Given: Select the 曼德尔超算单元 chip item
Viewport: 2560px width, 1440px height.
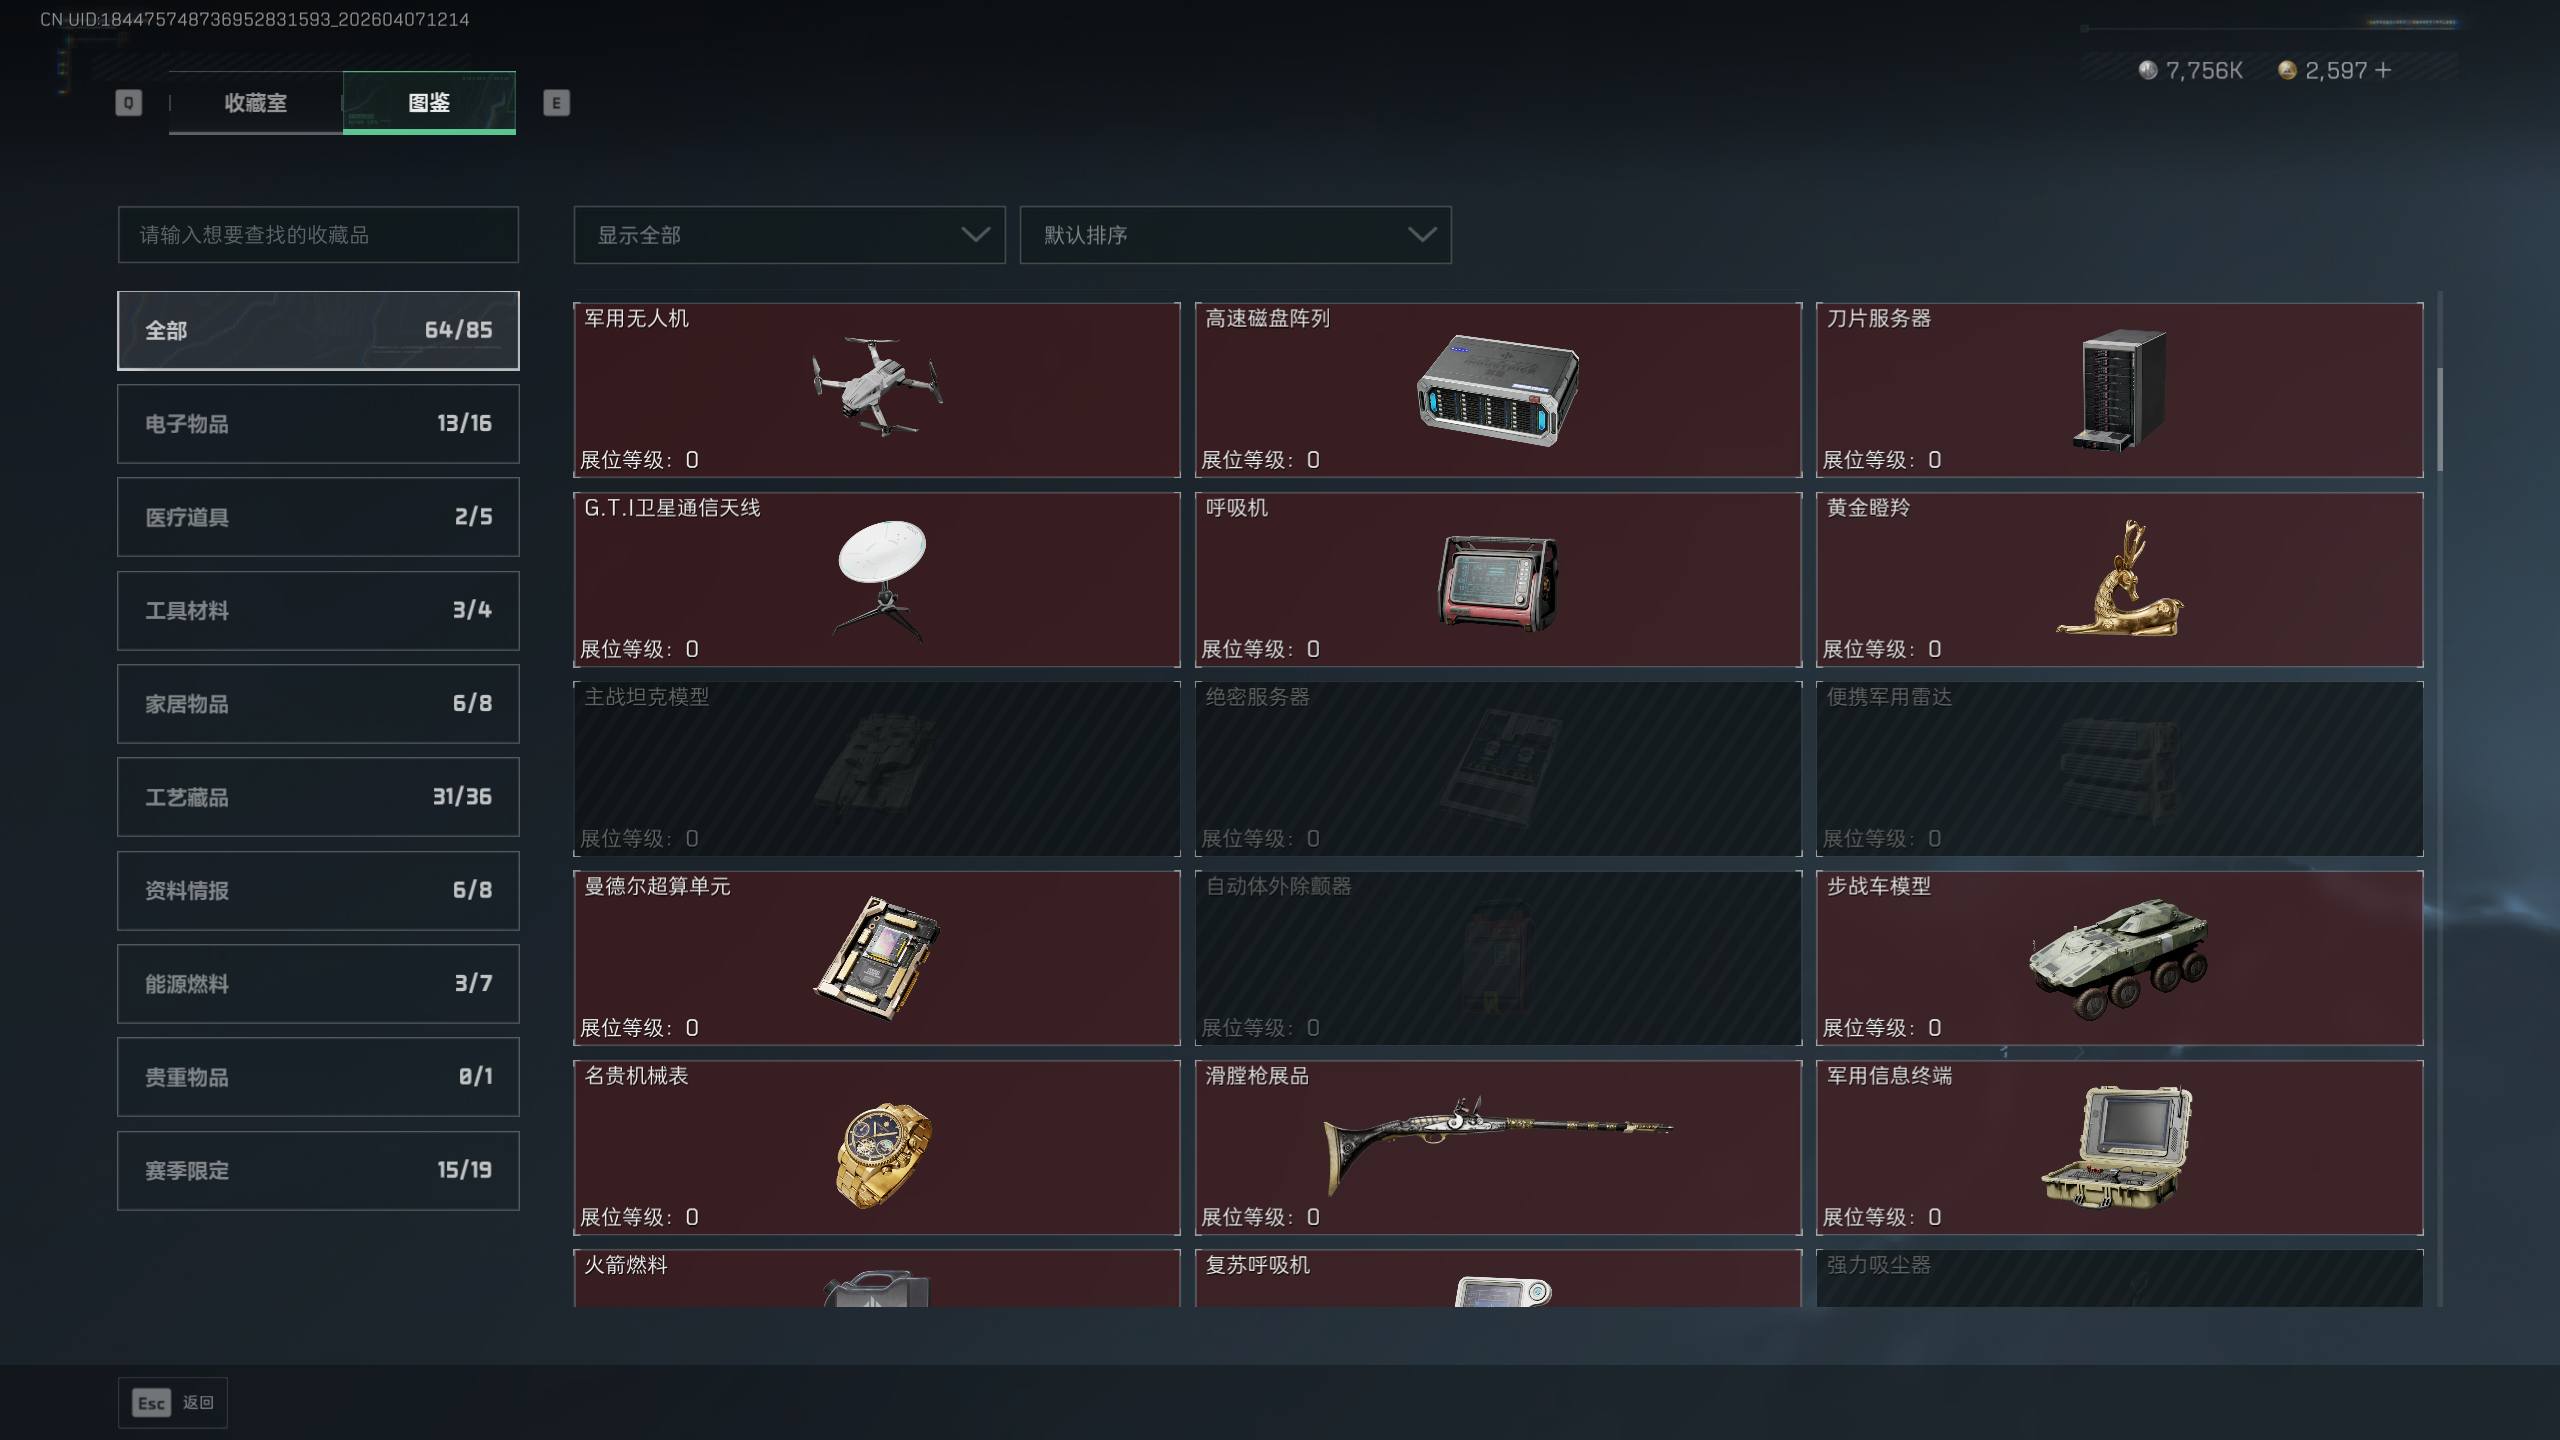Looking at the screenshot, I should [x=876, y=958].
